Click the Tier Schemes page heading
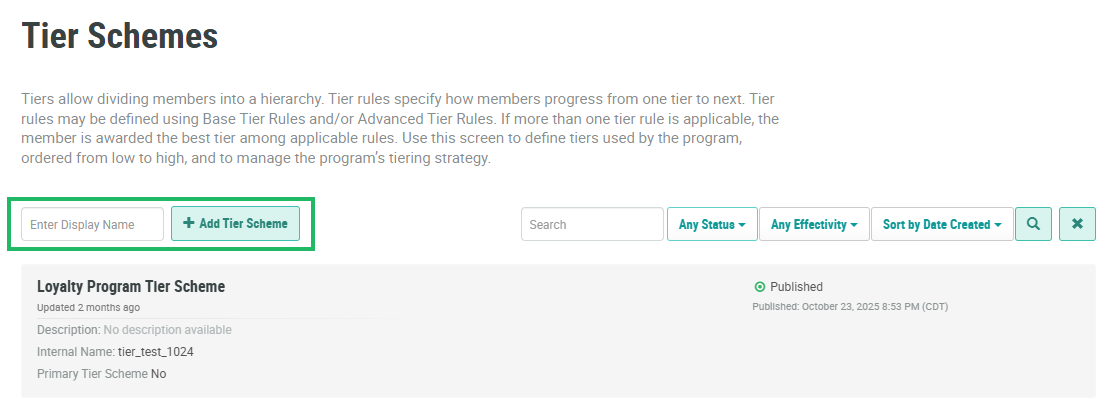The image size is (1110, 404). 120,36
